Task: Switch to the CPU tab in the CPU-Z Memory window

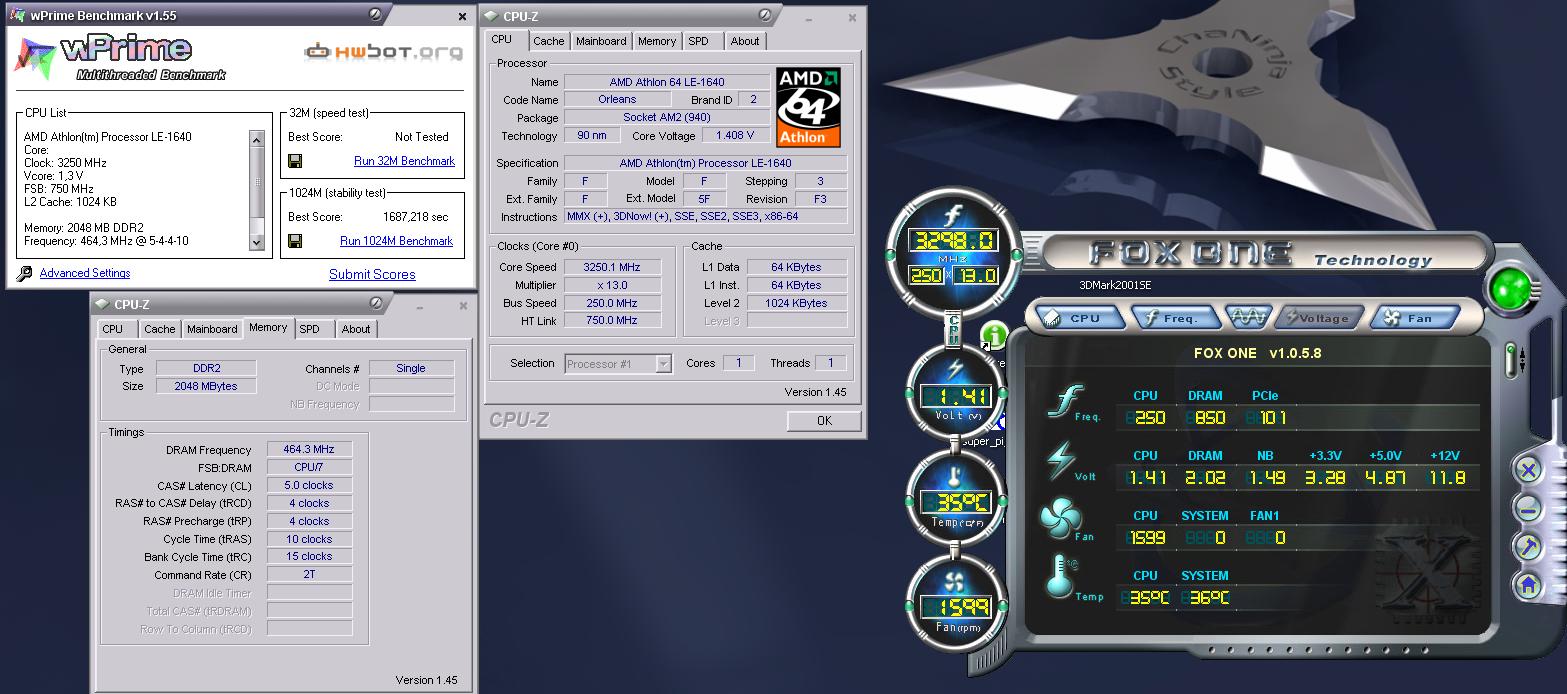Action: pyautogui.click(x=113, y=329)
